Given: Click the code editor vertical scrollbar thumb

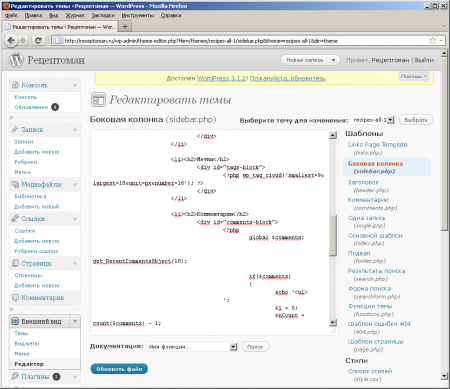Looking at the screenshot, I should [333, 236].
